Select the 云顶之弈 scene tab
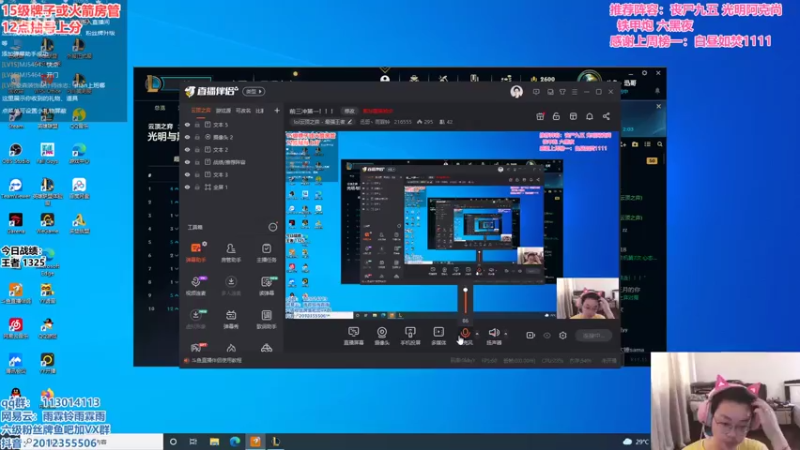 click(x=201, y=110)
